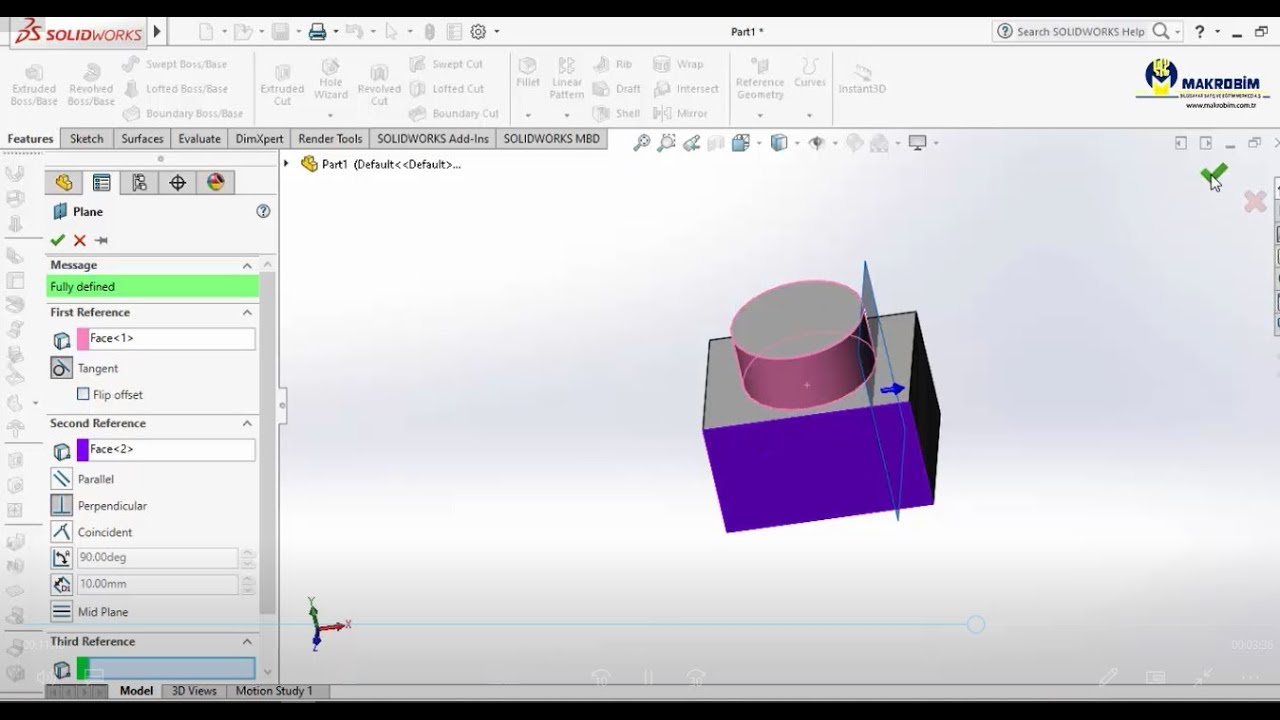Switch to the Evaluate ribbon tab
This screenshot has width=1280, height=720.
pos(200,139)
